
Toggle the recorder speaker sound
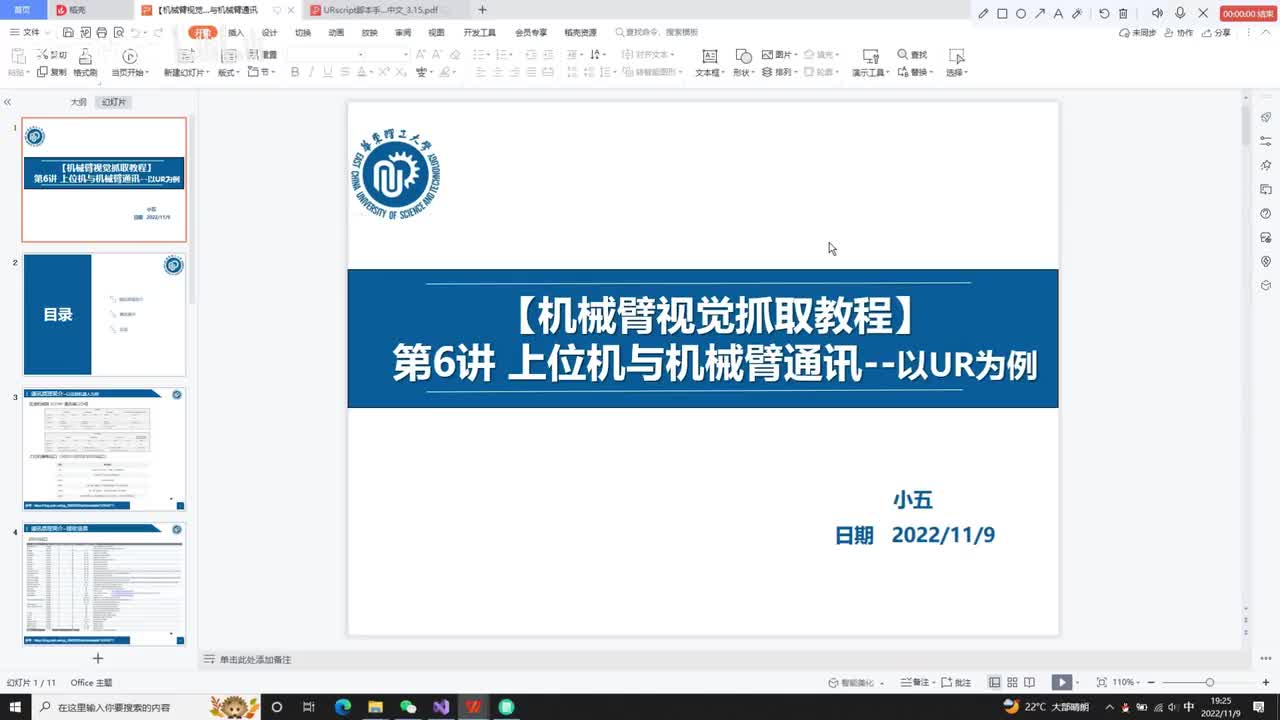[x=1157, y=13]
